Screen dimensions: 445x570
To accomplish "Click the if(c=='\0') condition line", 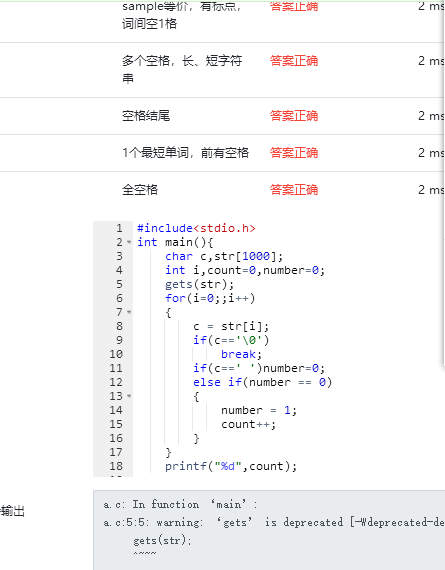I will pyautogui.click(x=231, y=340).
